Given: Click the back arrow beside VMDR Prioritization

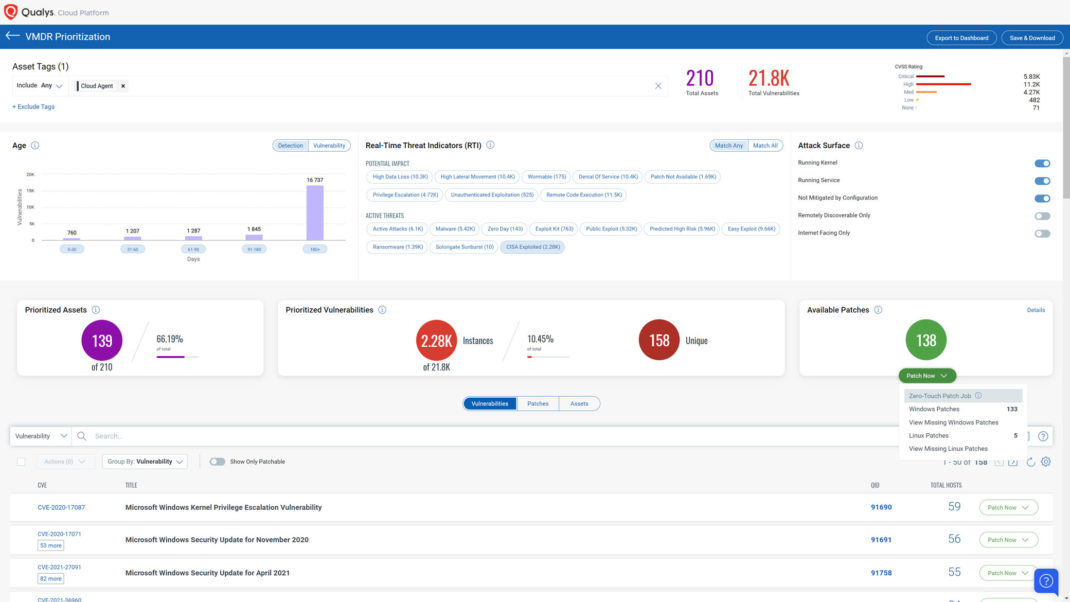Looking at the screenshot, I should click(12, 36).
